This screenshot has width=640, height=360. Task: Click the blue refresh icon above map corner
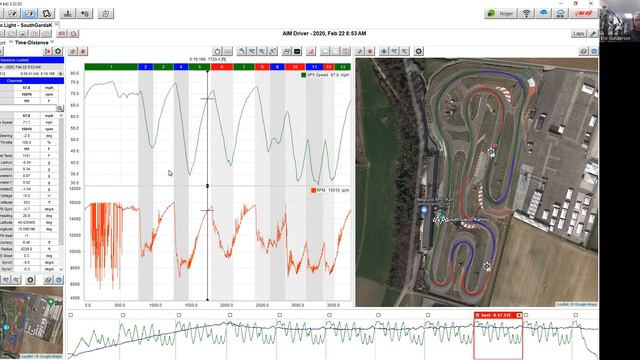594,51
